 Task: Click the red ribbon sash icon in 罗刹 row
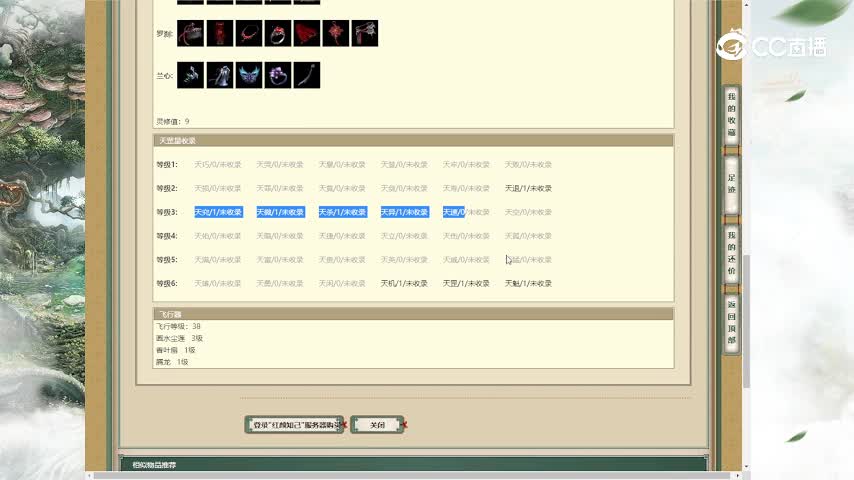tap(191, 33)
